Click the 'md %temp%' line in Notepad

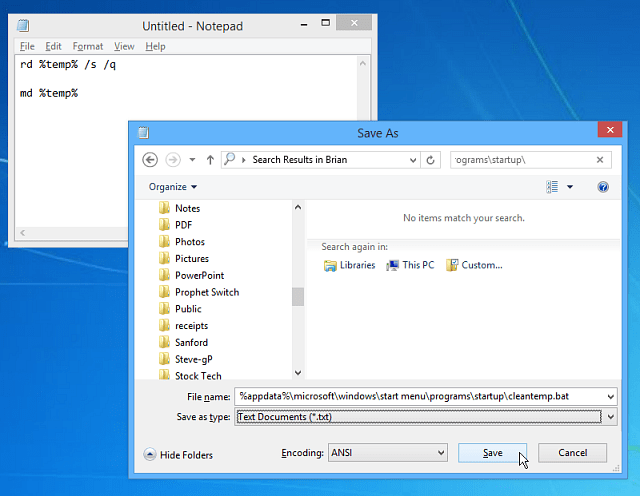pyautogui.click(x=49, y=93)
